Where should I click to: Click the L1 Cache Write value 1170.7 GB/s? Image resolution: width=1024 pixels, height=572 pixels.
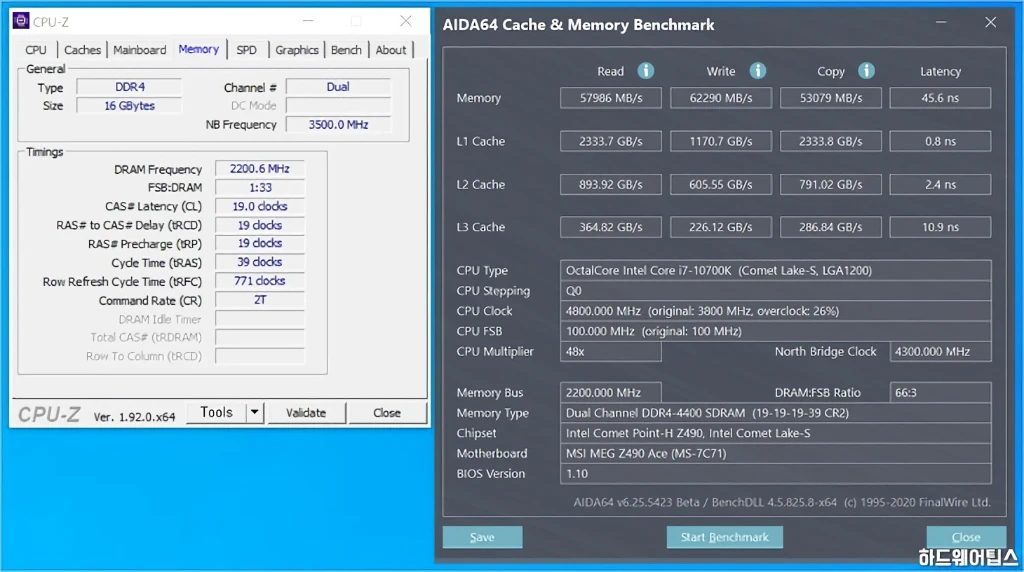pyautogui.click(x=721, y=141)
